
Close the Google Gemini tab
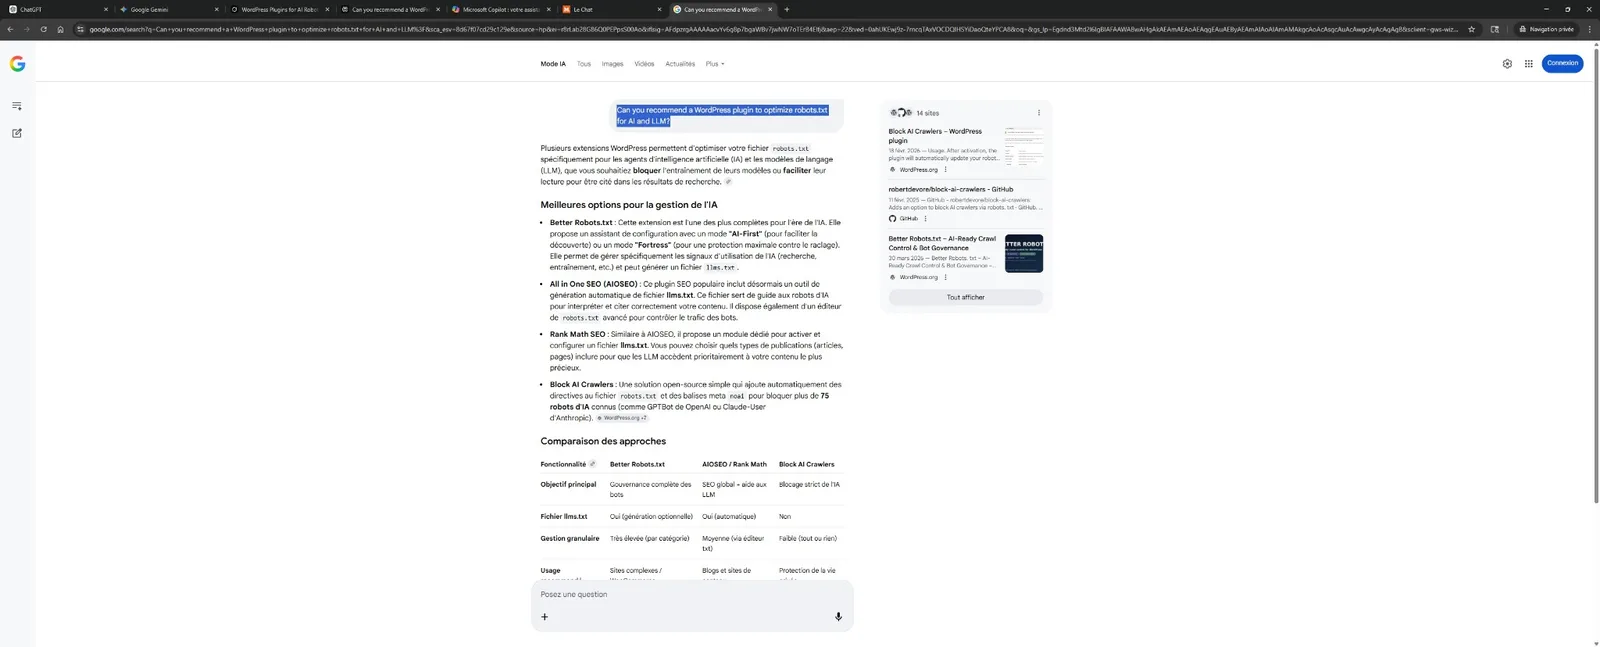coord(216,9)
